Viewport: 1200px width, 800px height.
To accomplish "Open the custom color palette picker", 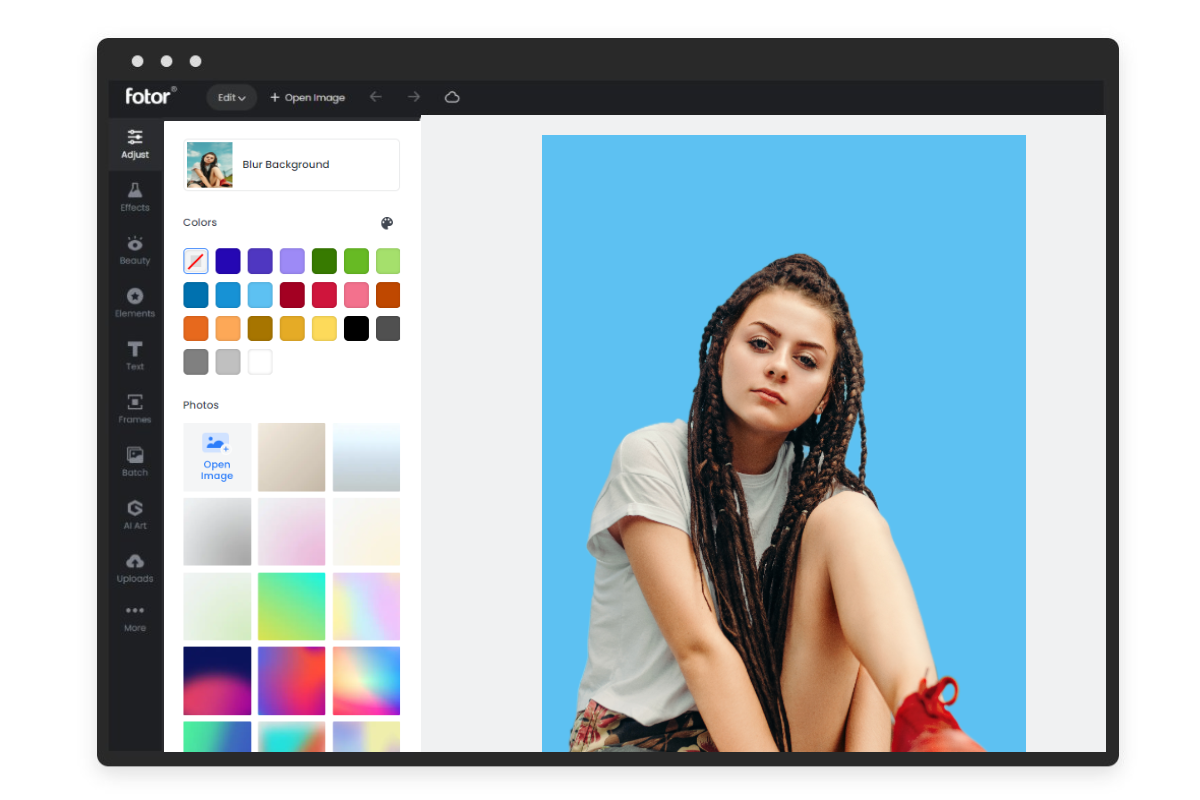I will click(x=387, y=223).
